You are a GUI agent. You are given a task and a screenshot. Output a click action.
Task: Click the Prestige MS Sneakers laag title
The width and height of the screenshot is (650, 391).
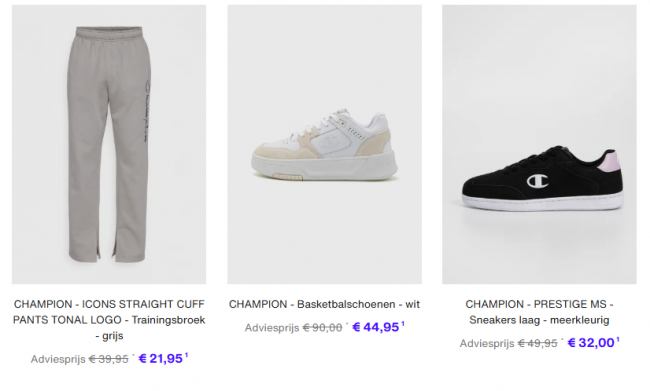539,312
